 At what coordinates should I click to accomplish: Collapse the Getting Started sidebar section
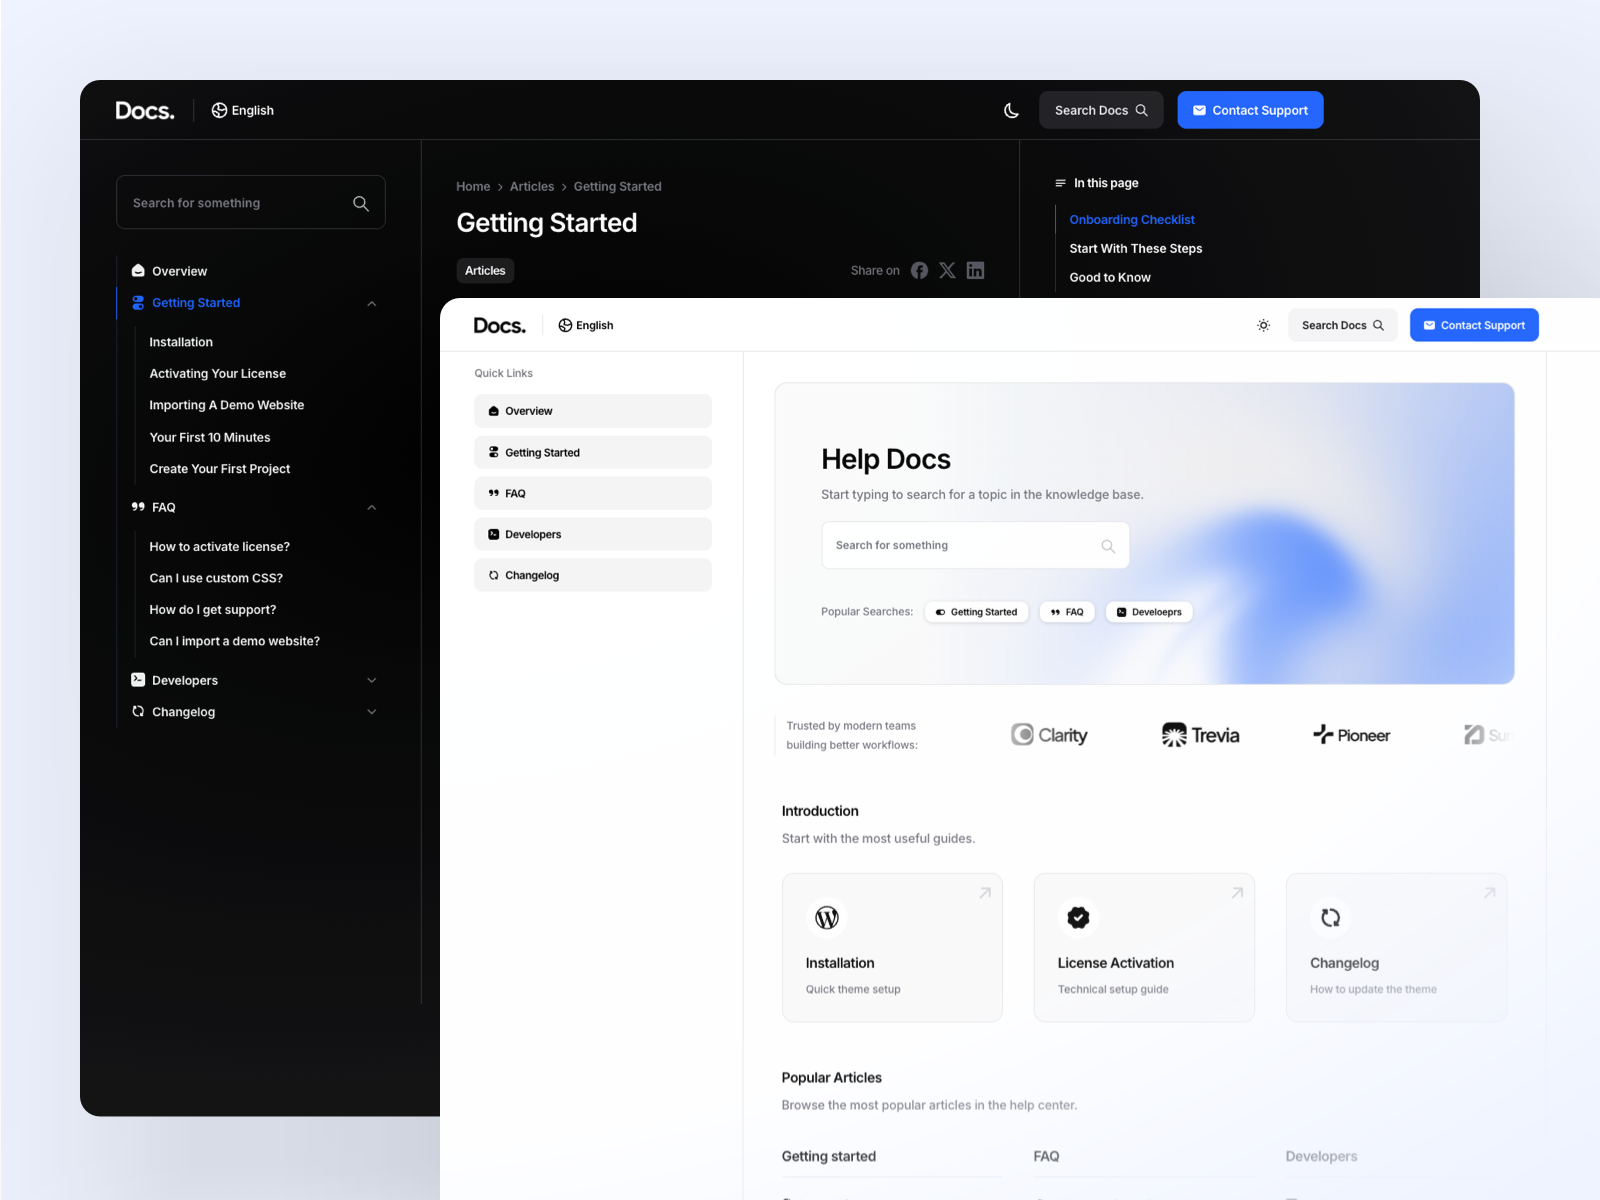pyautogui.click(x=372, y=303)
